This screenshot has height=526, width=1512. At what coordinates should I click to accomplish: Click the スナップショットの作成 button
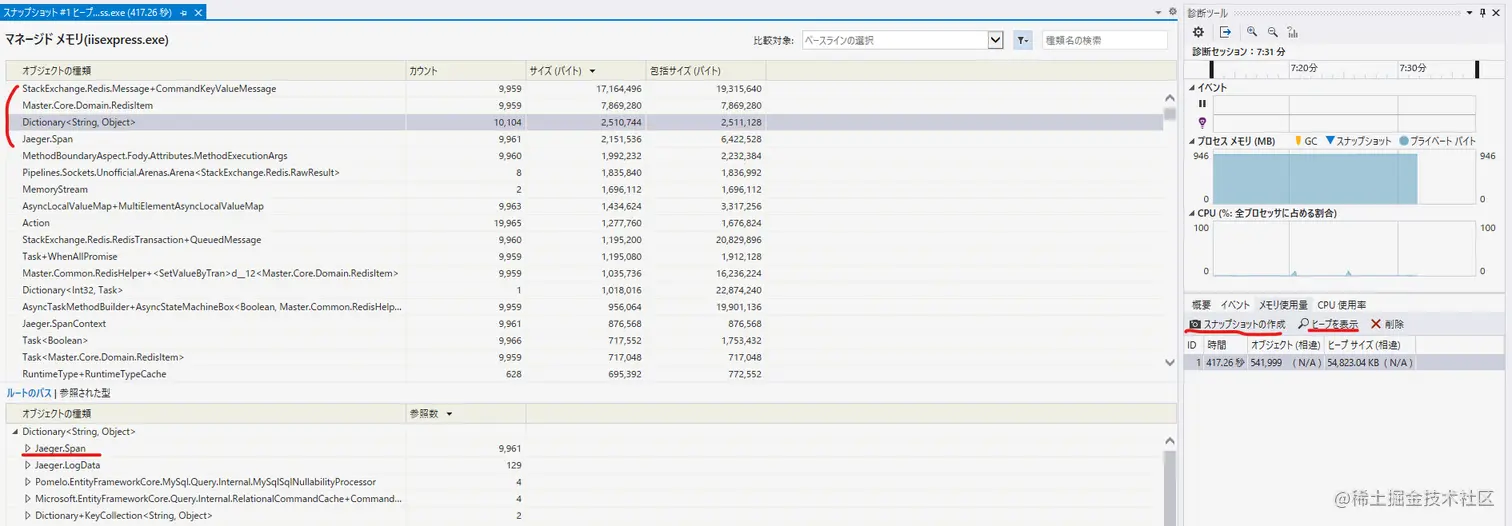pyautogui.click(x=1237, y=324)
